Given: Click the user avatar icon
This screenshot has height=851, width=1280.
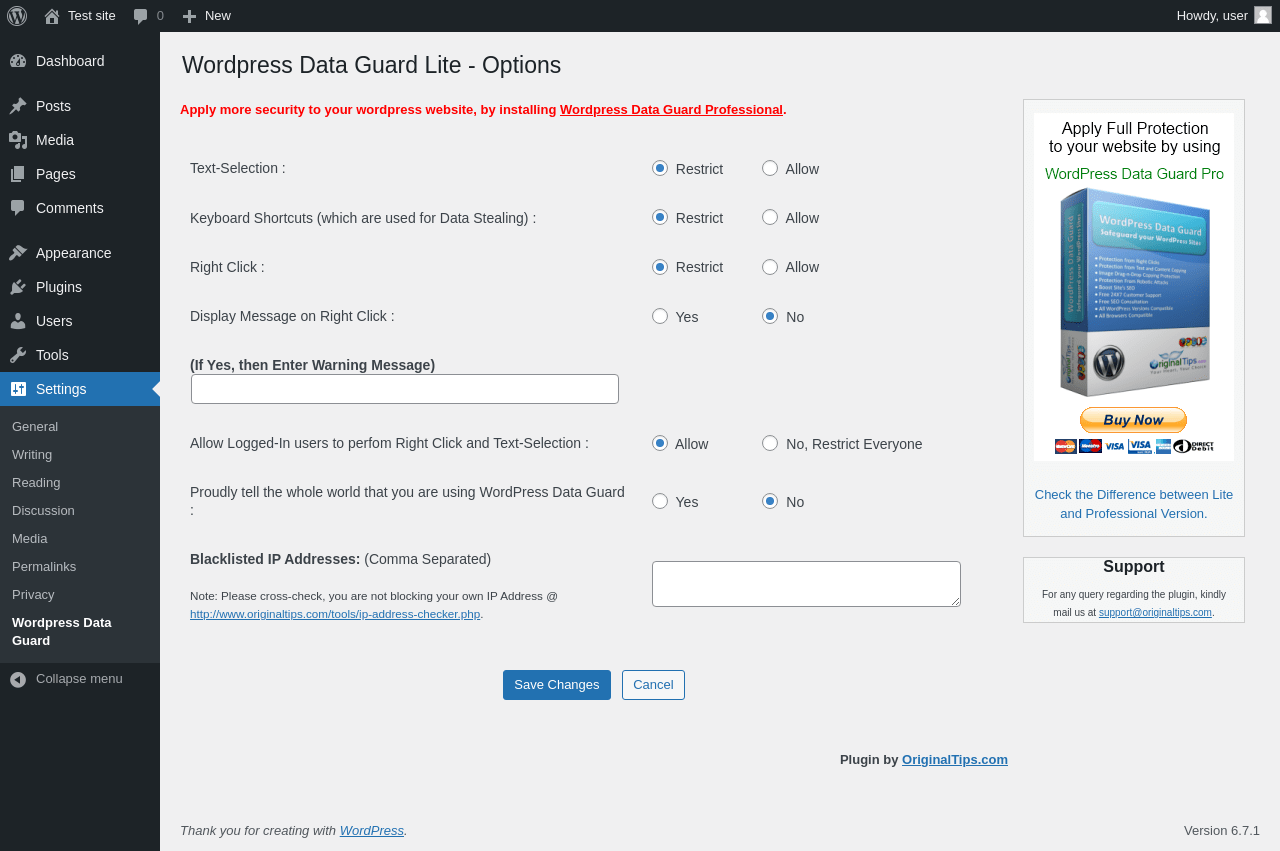Looking at the screenshot, I should [x=1263, y=15].
